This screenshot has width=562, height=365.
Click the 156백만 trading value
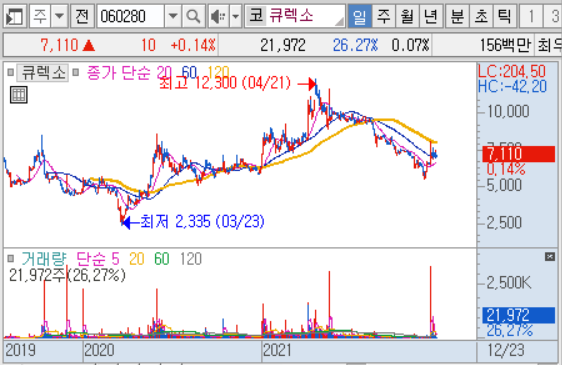505,45
